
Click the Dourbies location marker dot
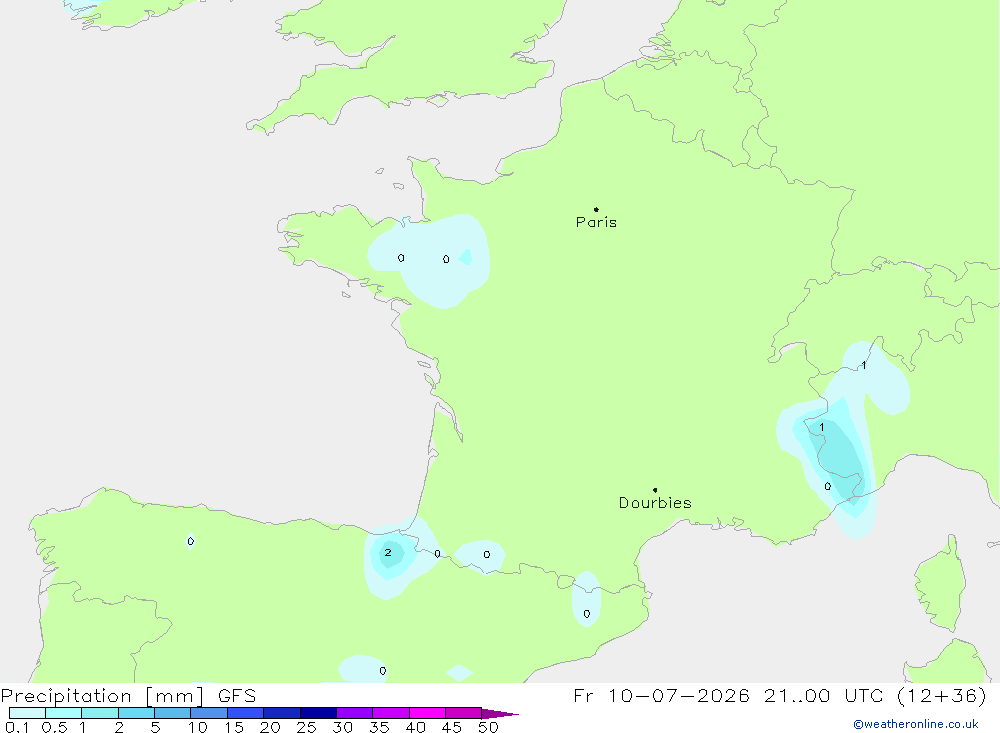655,490
